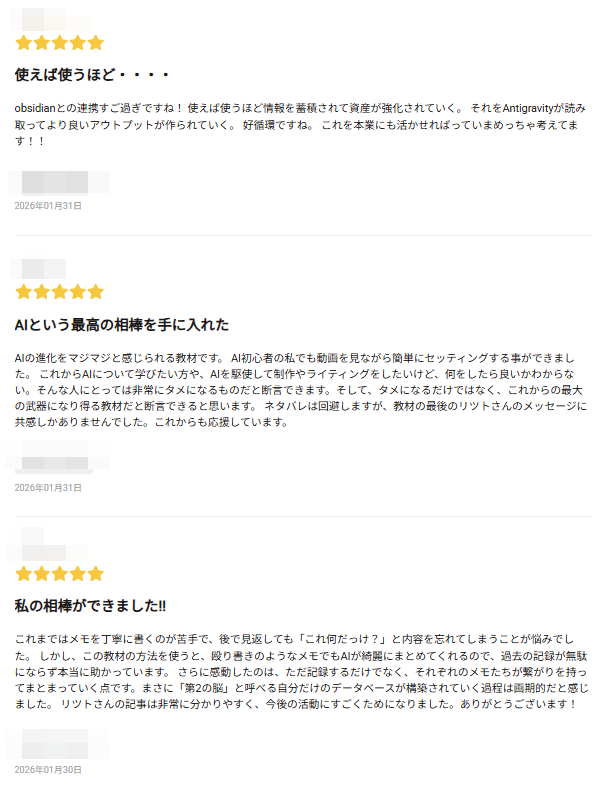
Task: Click the second star above '私の相棒ができました!!'
Action: tap(41, 574)
